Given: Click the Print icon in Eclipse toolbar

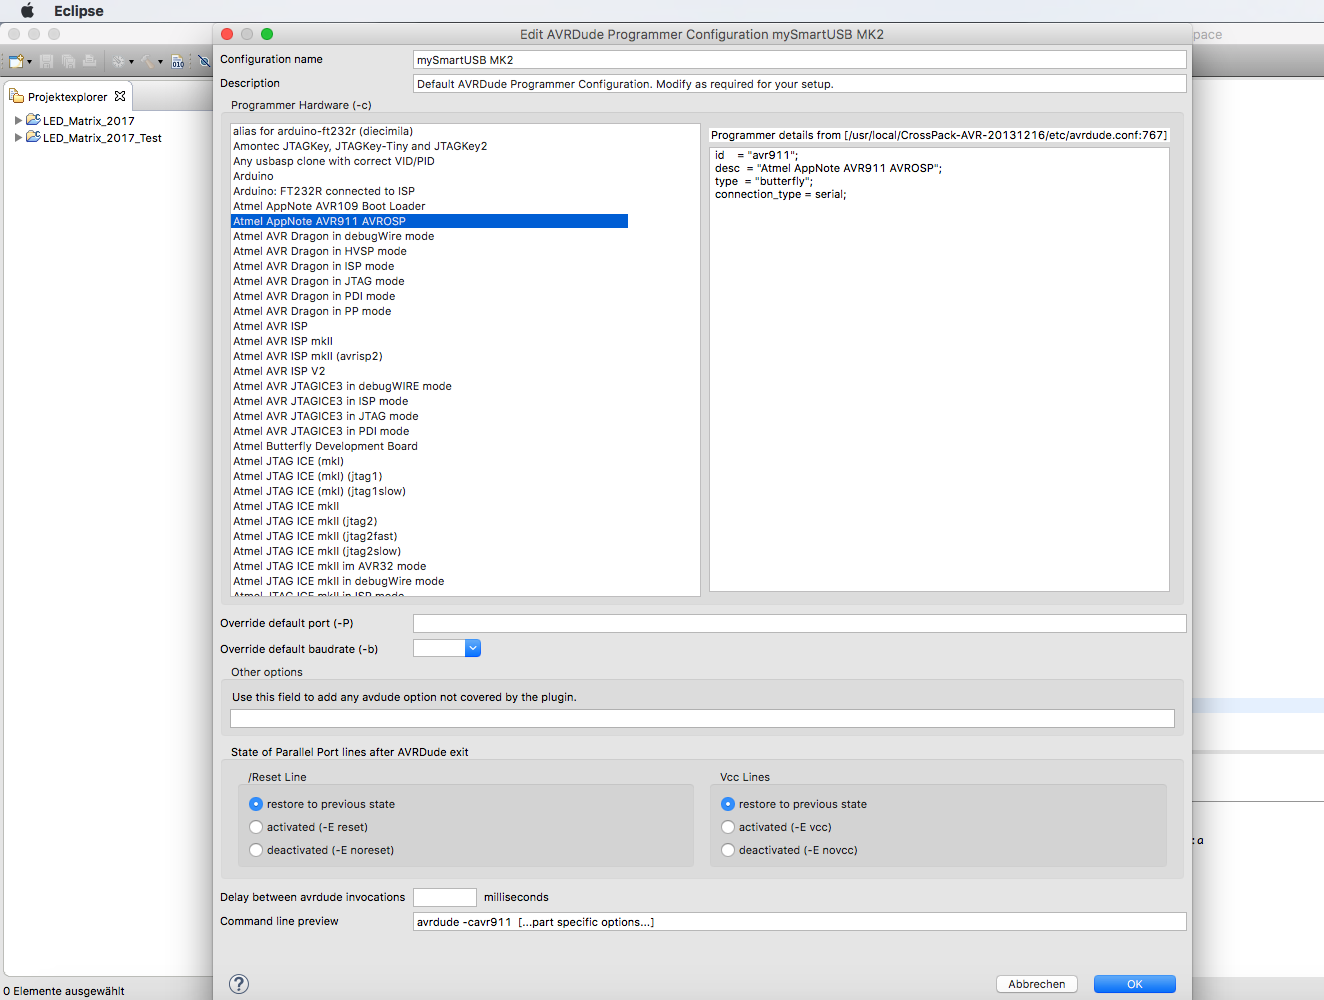Looking at the screenshot, I should point(89,61).
